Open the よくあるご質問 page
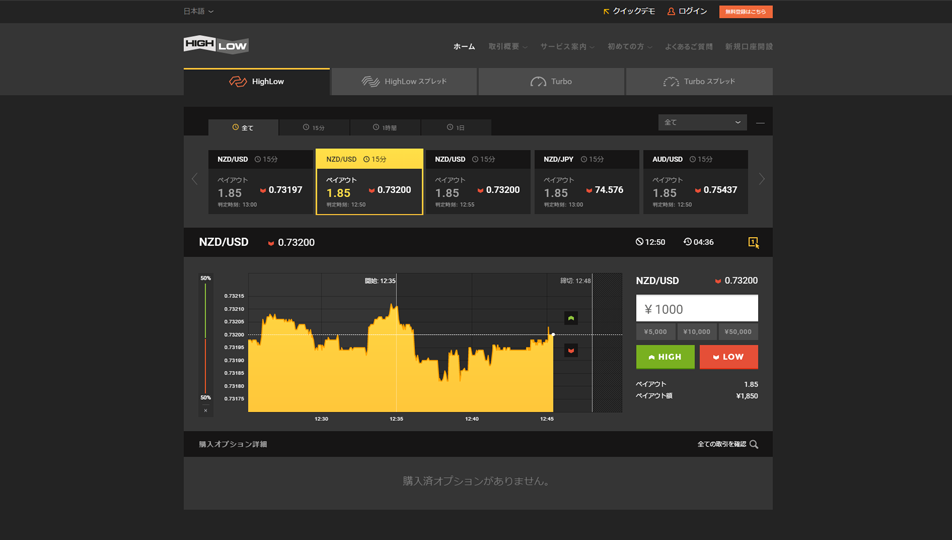 (x=688, y=46)
